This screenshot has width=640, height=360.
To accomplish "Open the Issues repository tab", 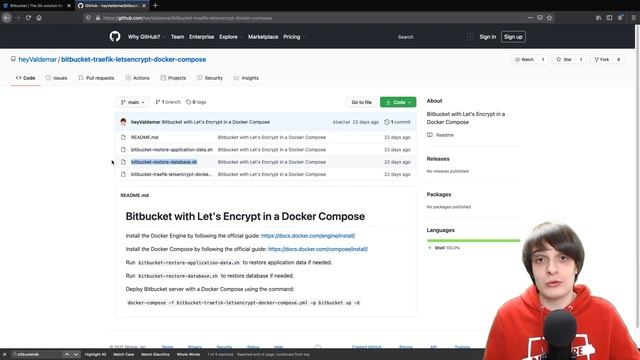I will click(56, 78).
